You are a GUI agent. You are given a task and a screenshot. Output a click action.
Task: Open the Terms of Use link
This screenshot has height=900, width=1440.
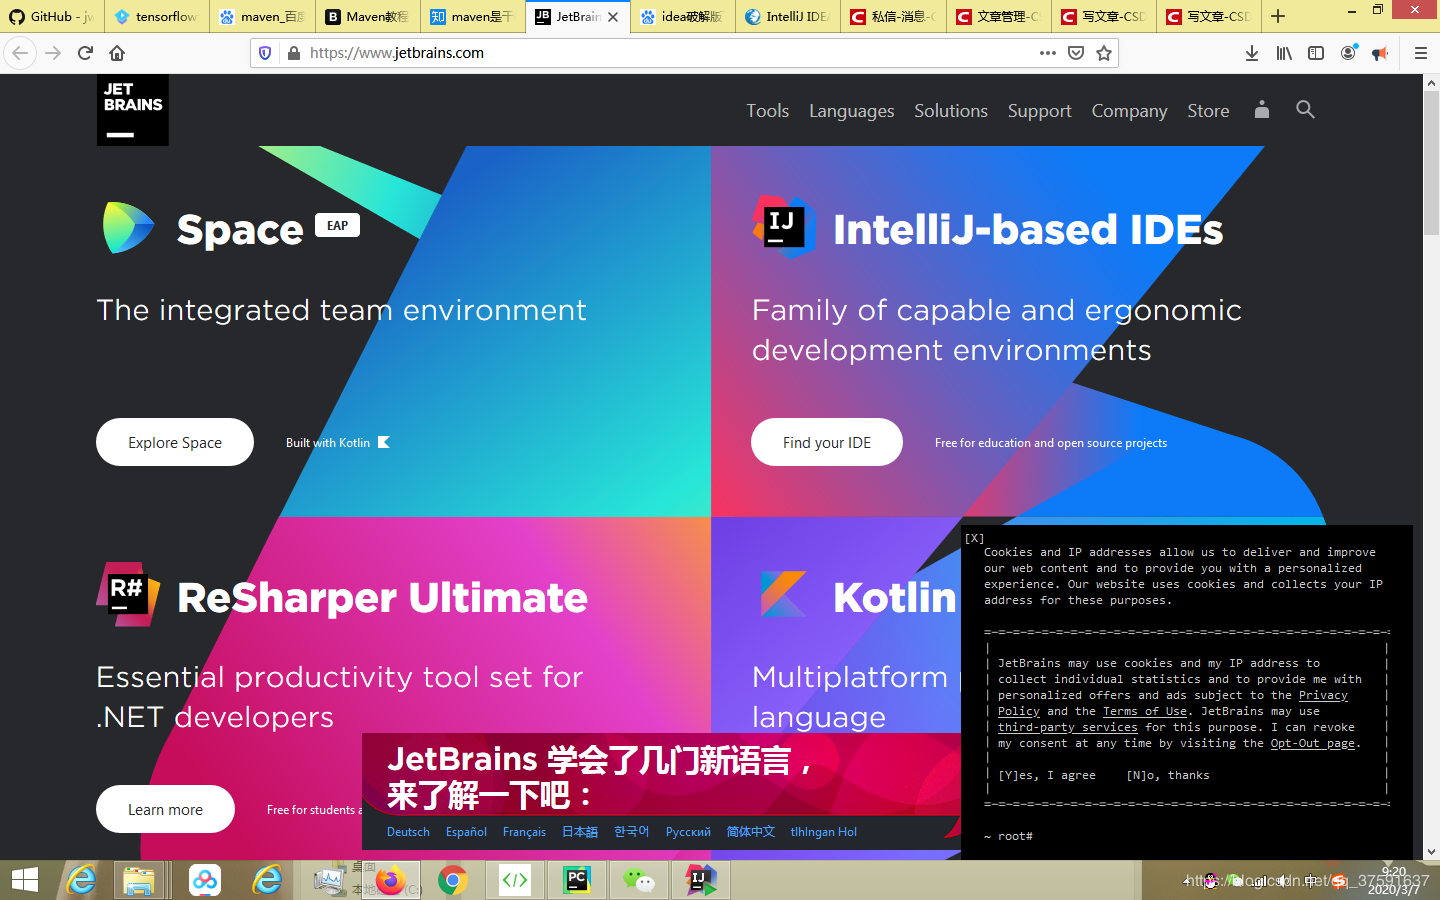coord(1145,712)
